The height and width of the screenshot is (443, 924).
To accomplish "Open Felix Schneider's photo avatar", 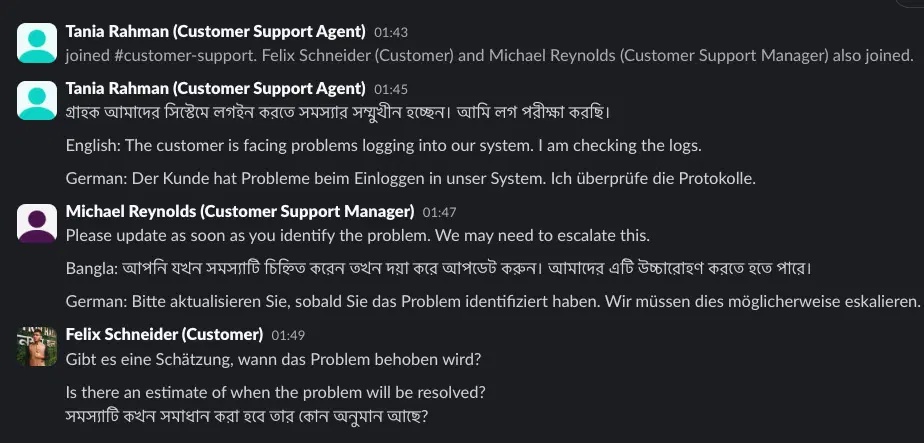I will (37, 346).
